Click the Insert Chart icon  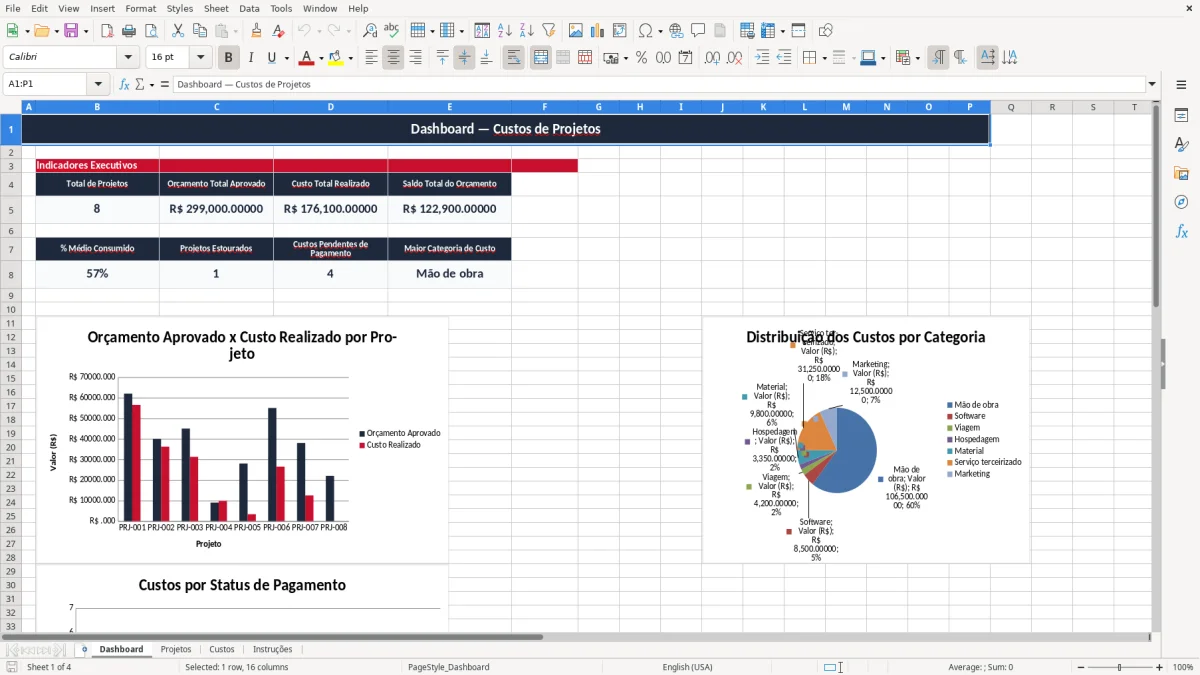(598, 31)
